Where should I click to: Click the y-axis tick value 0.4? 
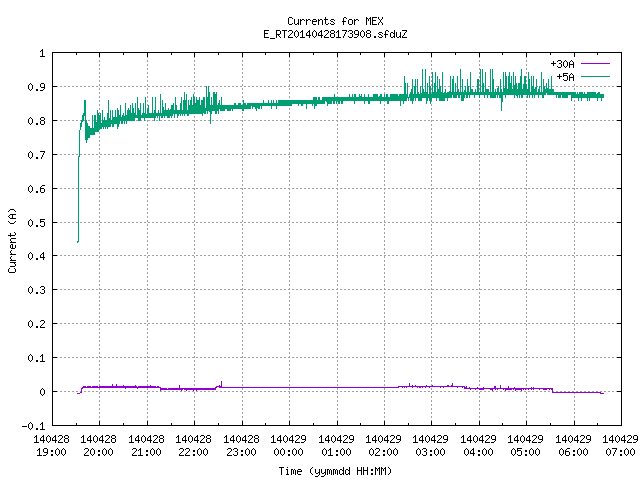[36, 256]
